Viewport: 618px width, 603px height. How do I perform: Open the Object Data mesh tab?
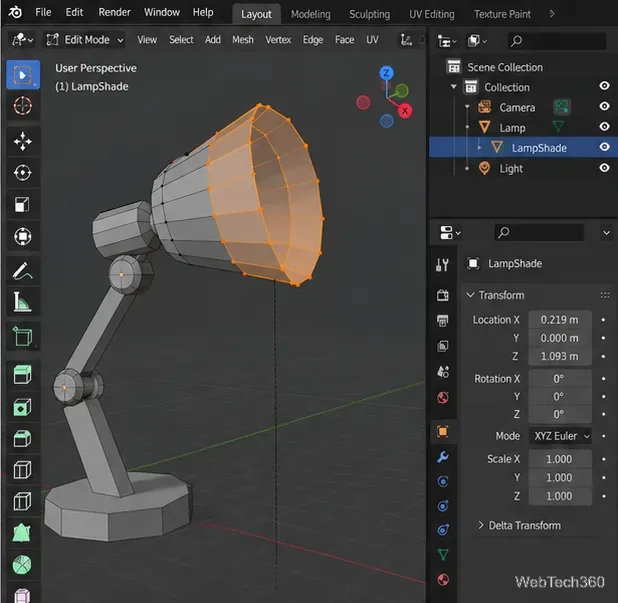(443, 555)
